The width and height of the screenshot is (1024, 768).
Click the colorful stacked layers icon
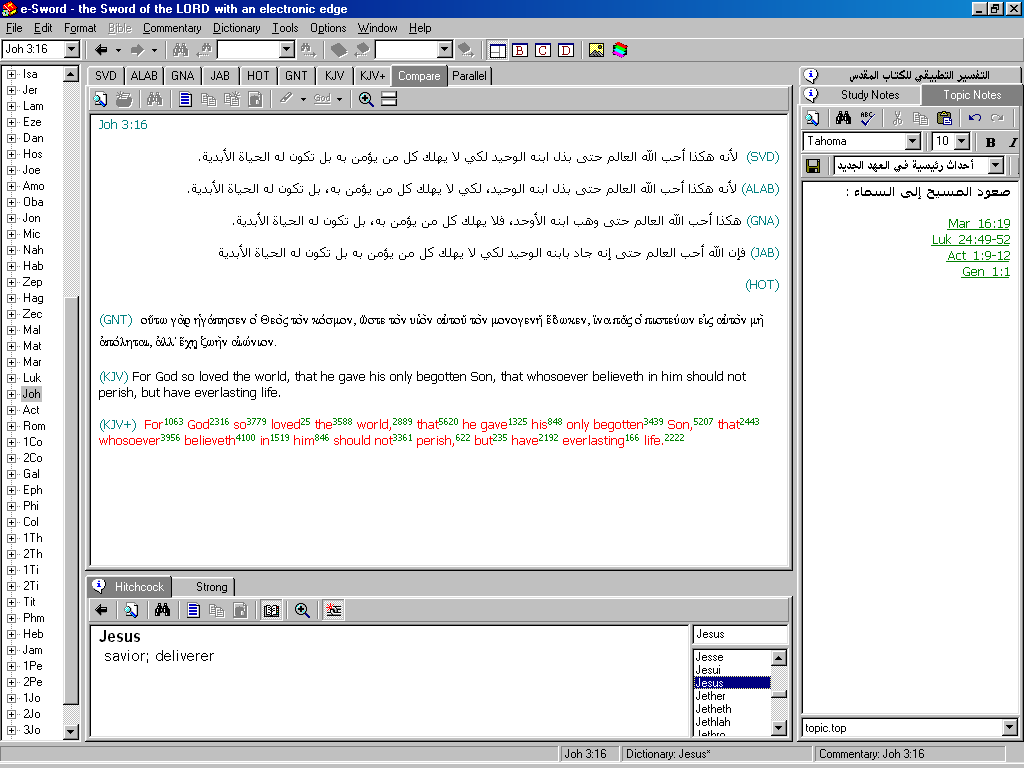coord(620,50)
